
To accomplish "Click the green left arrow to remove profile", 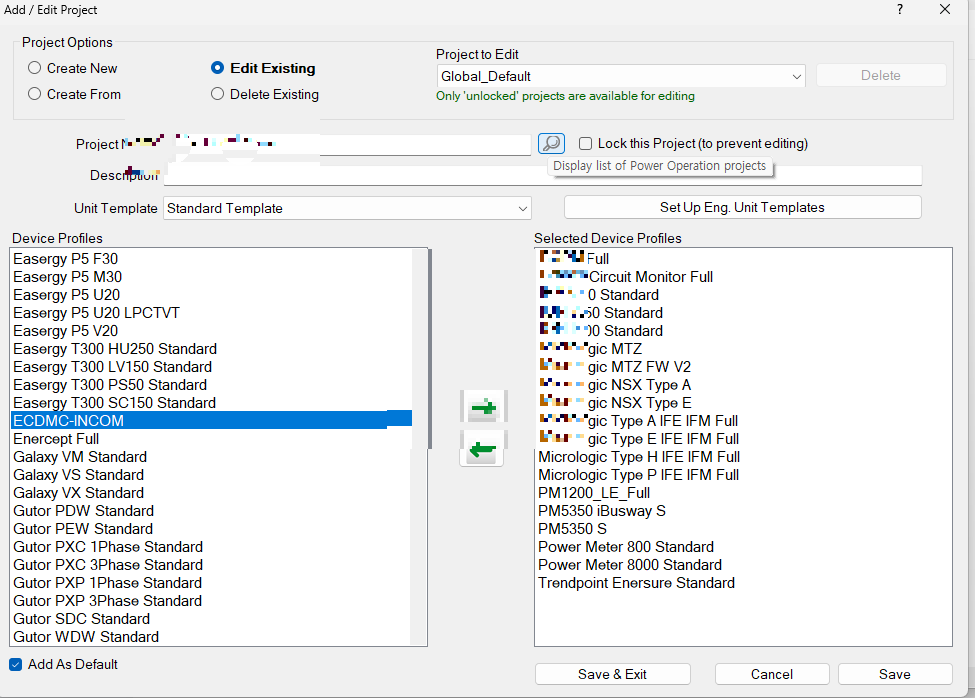I will 482,449.
